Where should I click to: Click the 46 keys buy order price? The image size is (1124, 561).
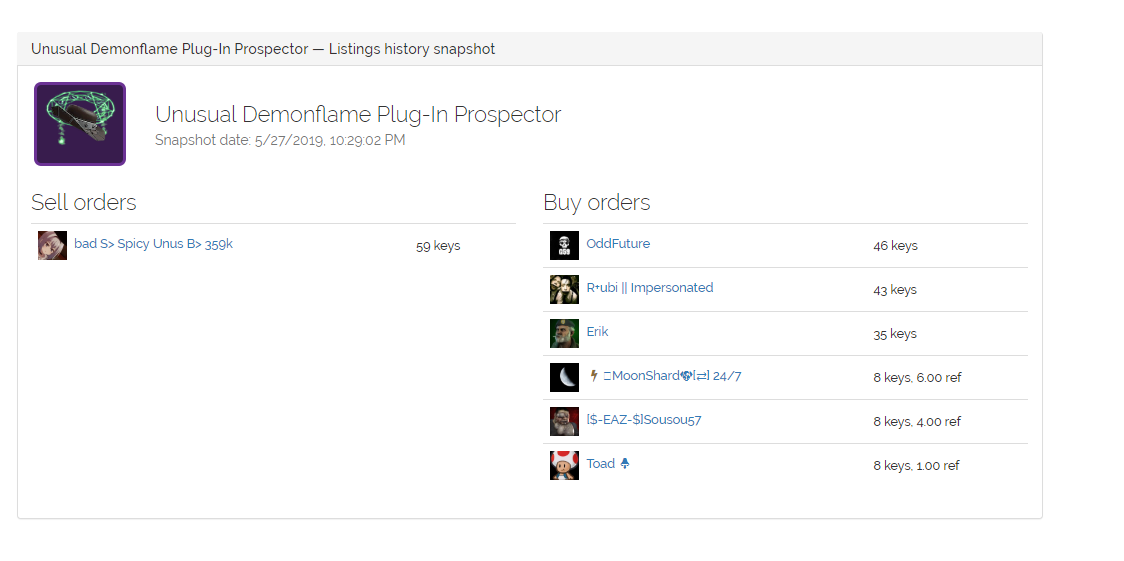coord(895,246)
